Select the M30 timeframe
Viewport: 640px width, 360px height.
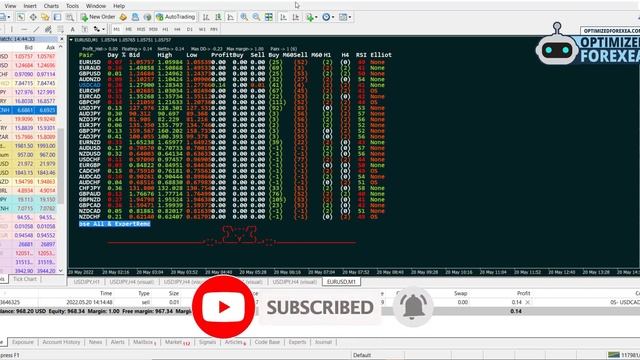(153, 29)
